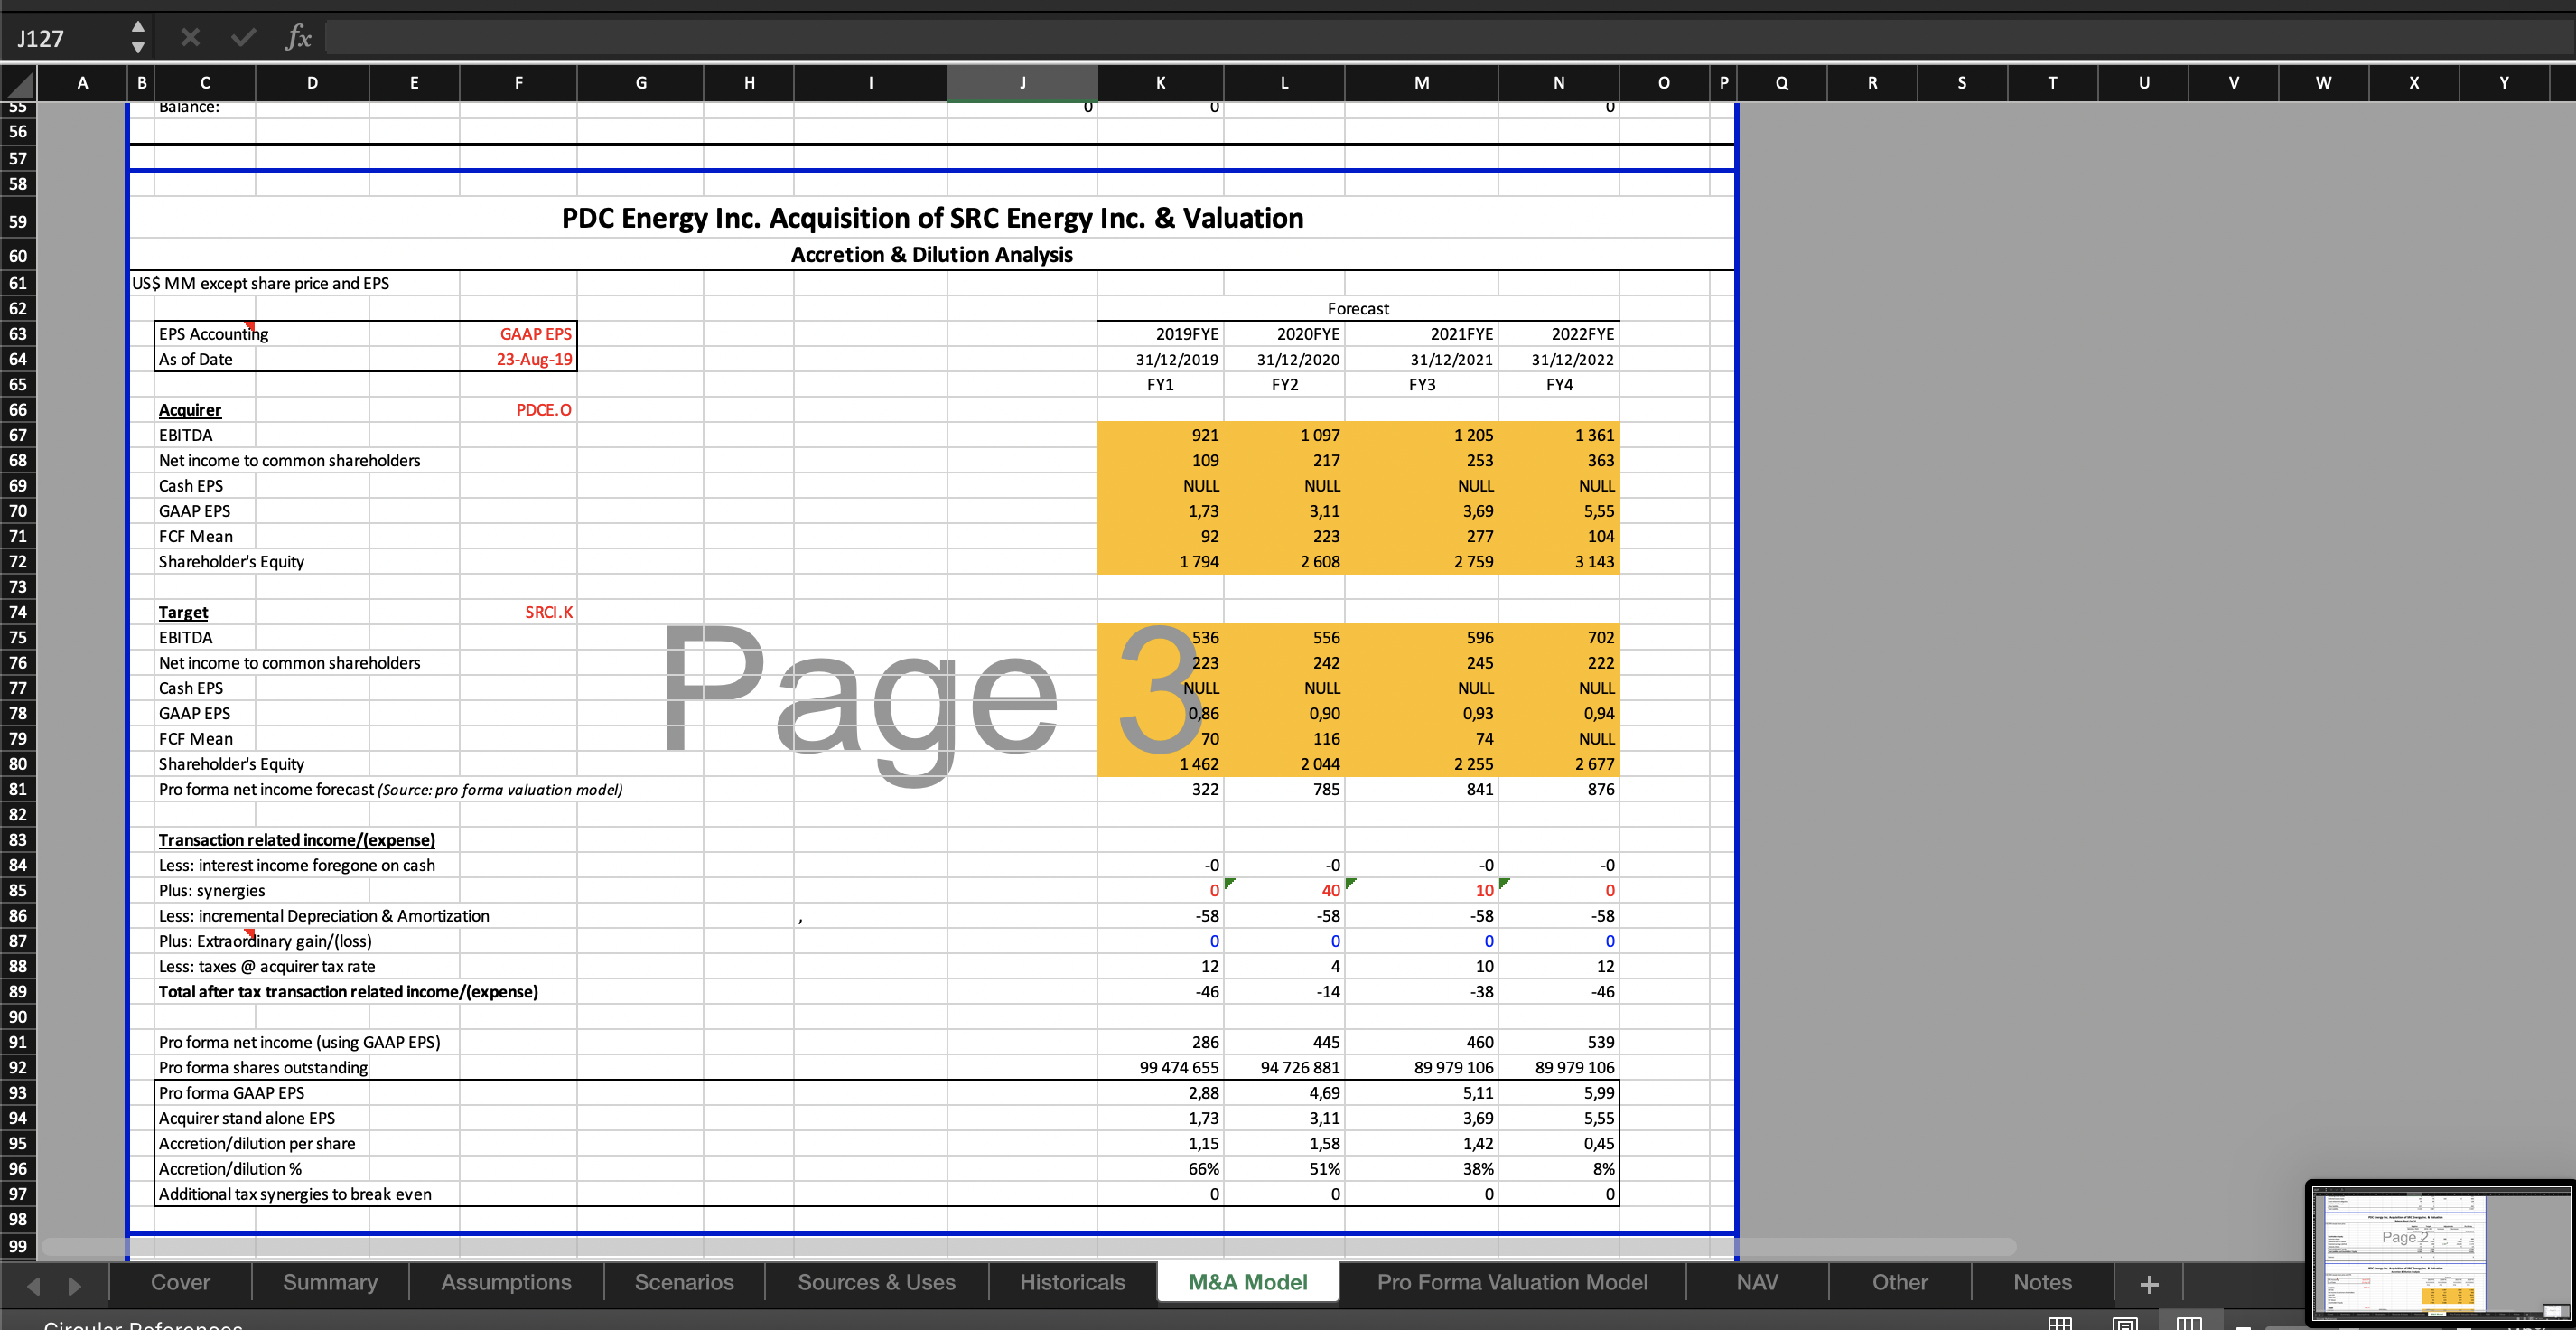2576x1330 pixels.
Task: Click the cancel entry X icon
Action: pyautogui.click(x=190, y=38)
